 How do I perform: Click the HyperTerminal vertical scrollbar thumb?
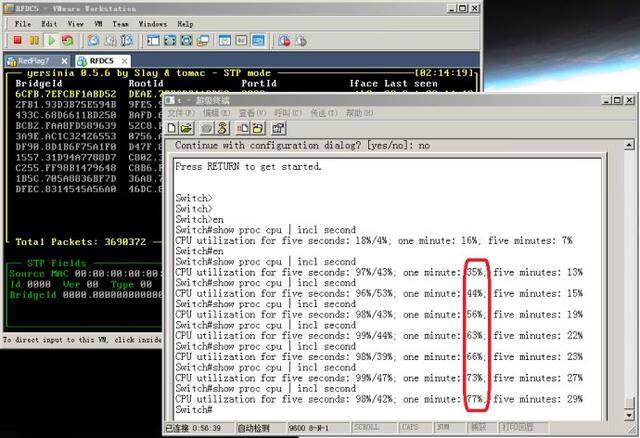tap(629, 403)
